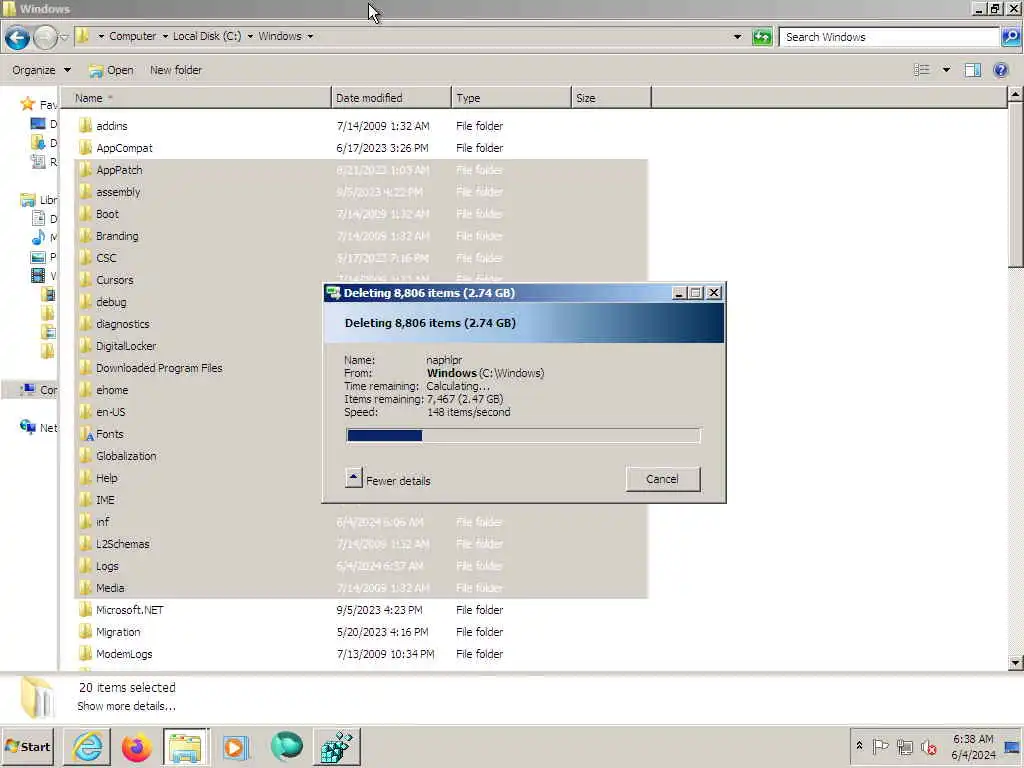Click the green sphere taskbar application

[286, 746]
